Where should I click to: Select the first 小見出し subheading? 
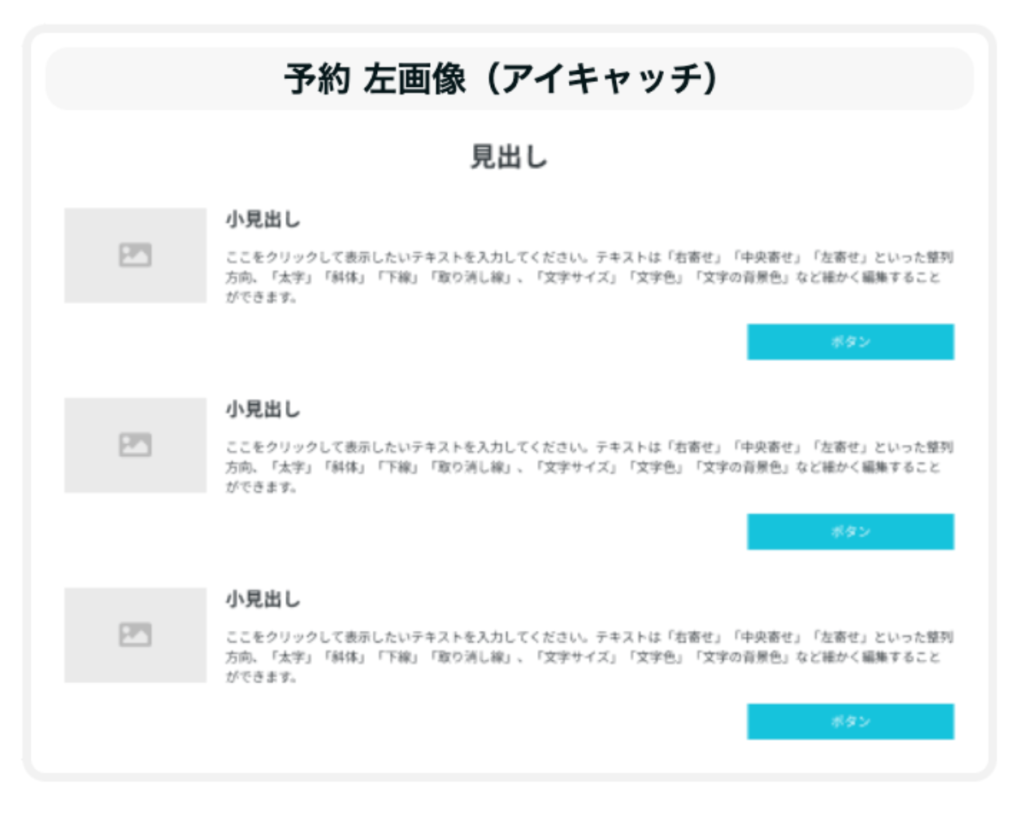point(262,220)
